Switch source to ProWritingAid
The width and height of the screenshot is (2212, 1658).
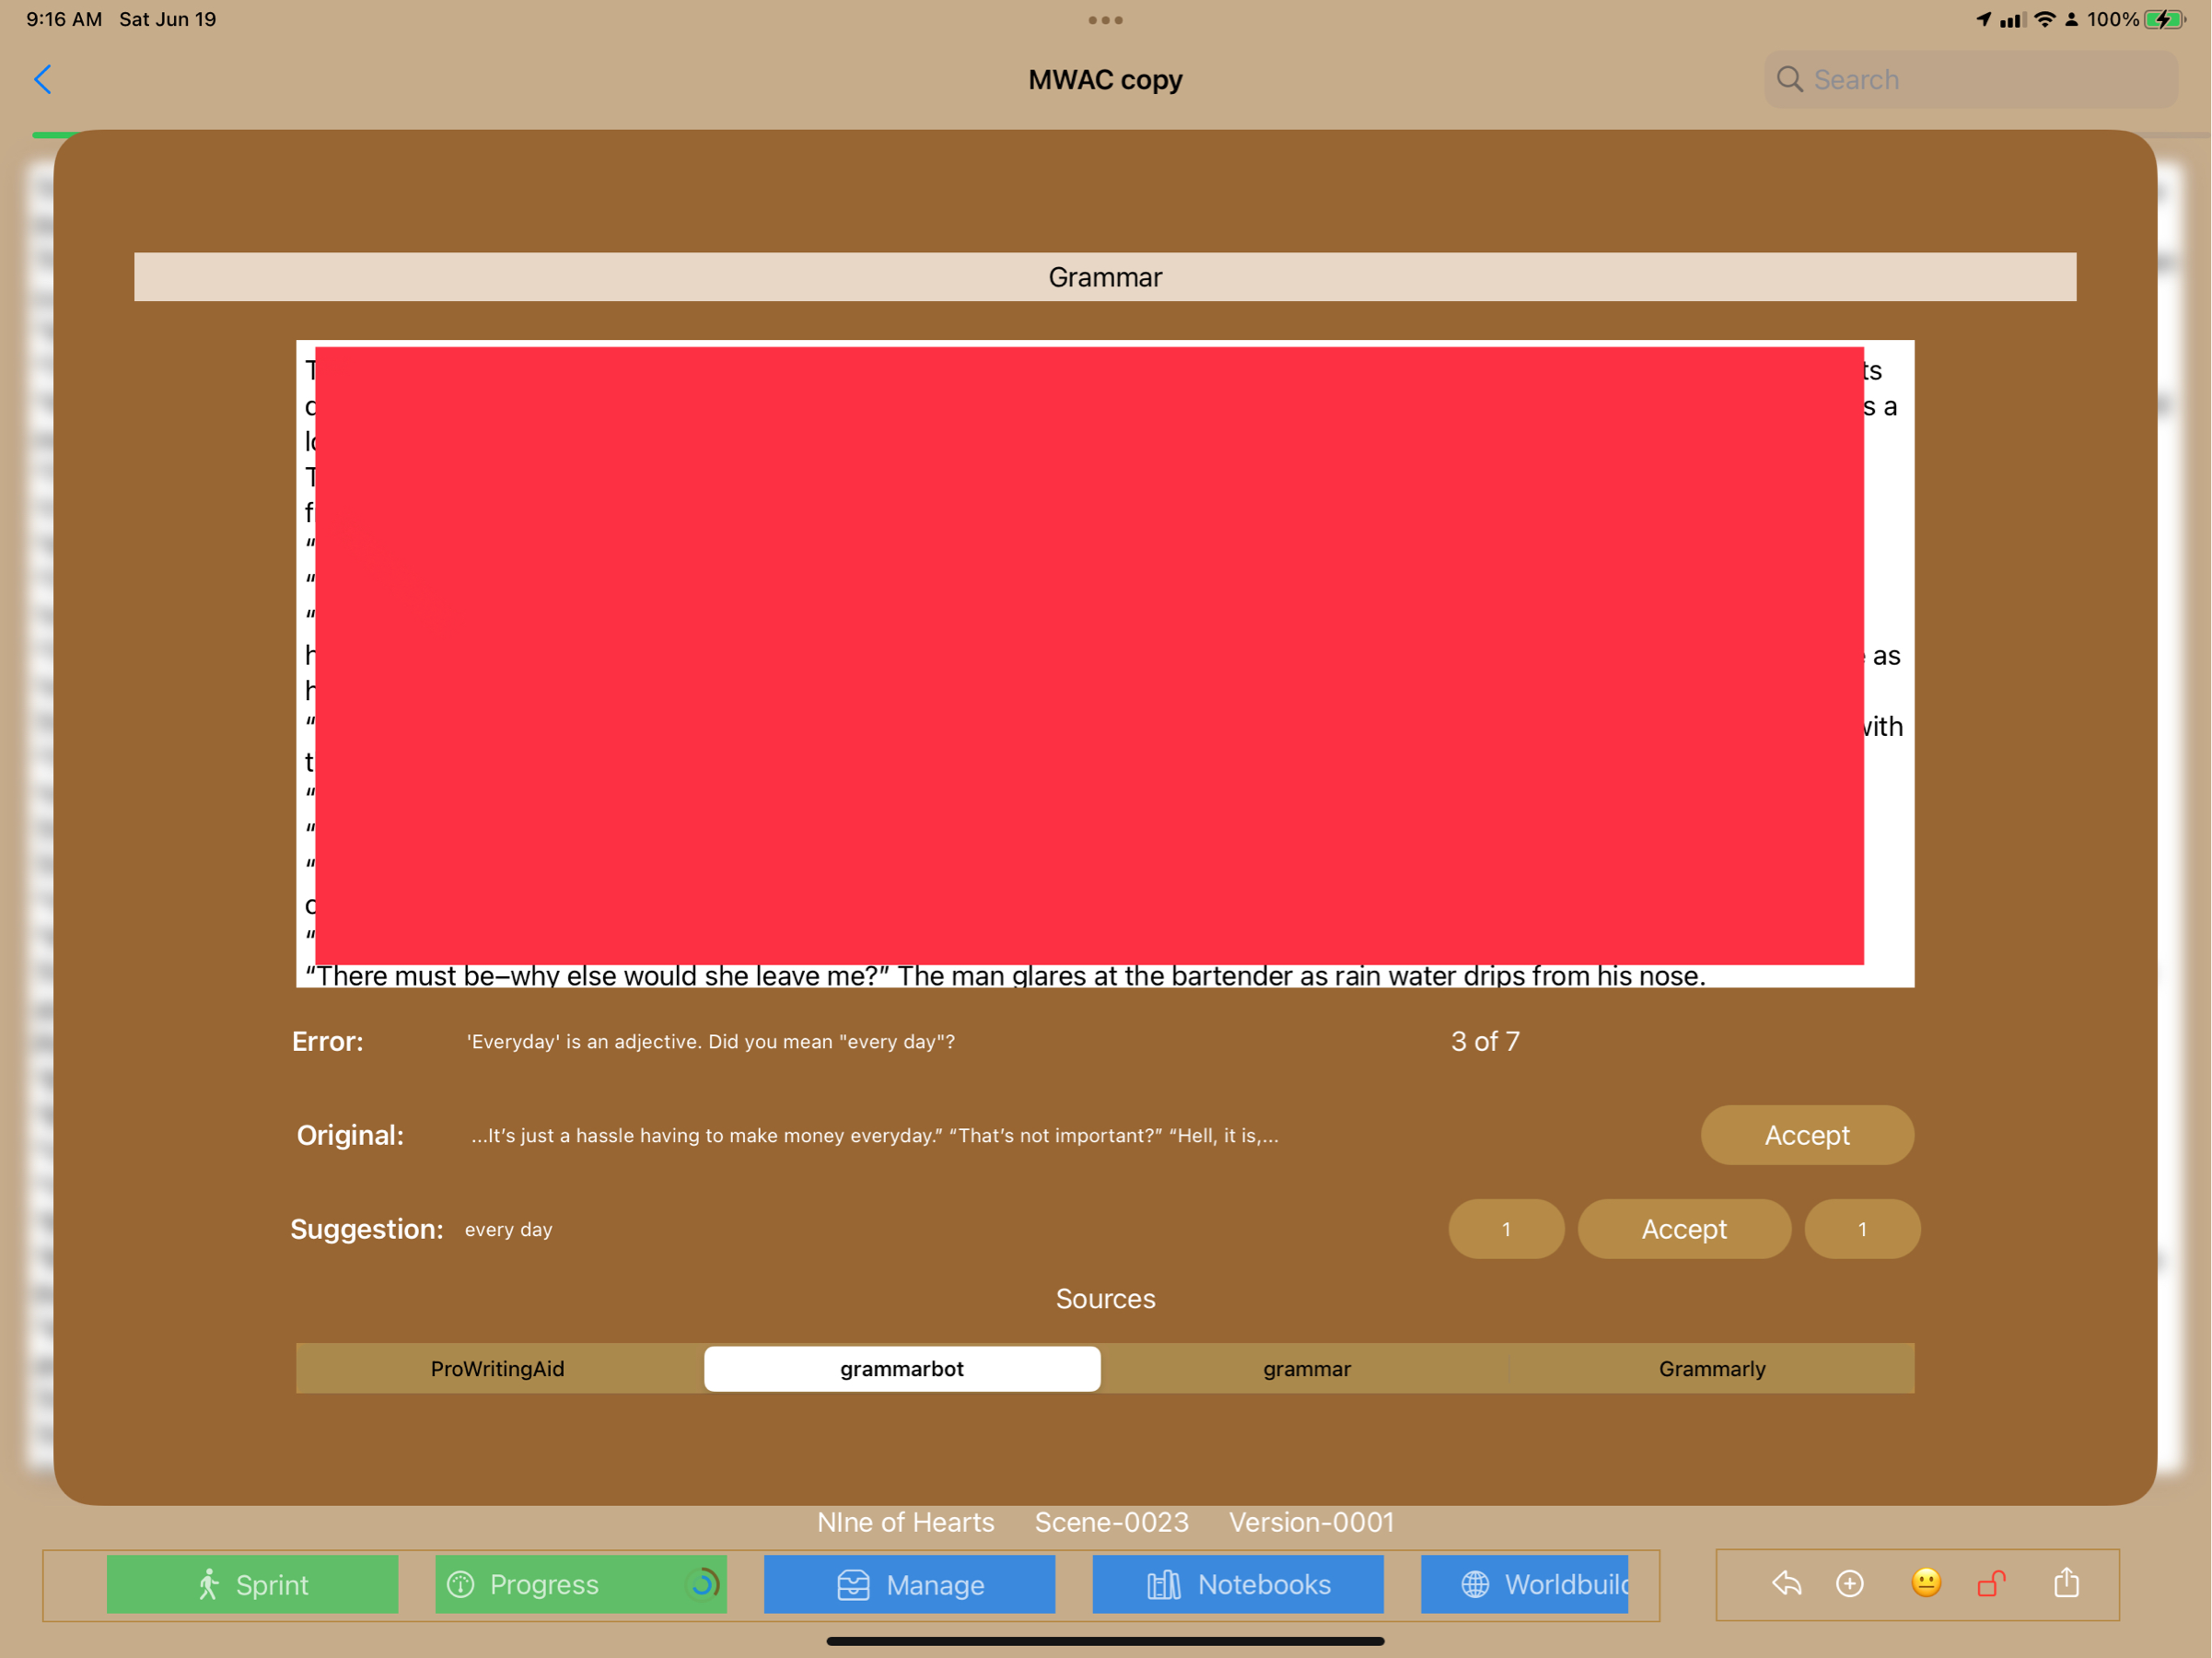(x=498, y=1368)
